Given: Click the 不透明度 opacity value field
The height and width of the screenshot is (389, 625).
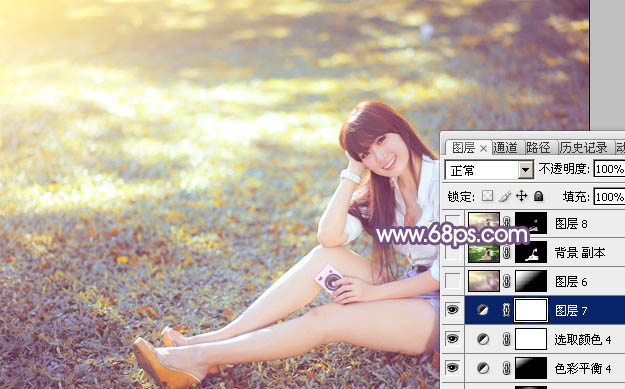Looking at the screenshot, I should pyautogui.click(x=609, y=169).
